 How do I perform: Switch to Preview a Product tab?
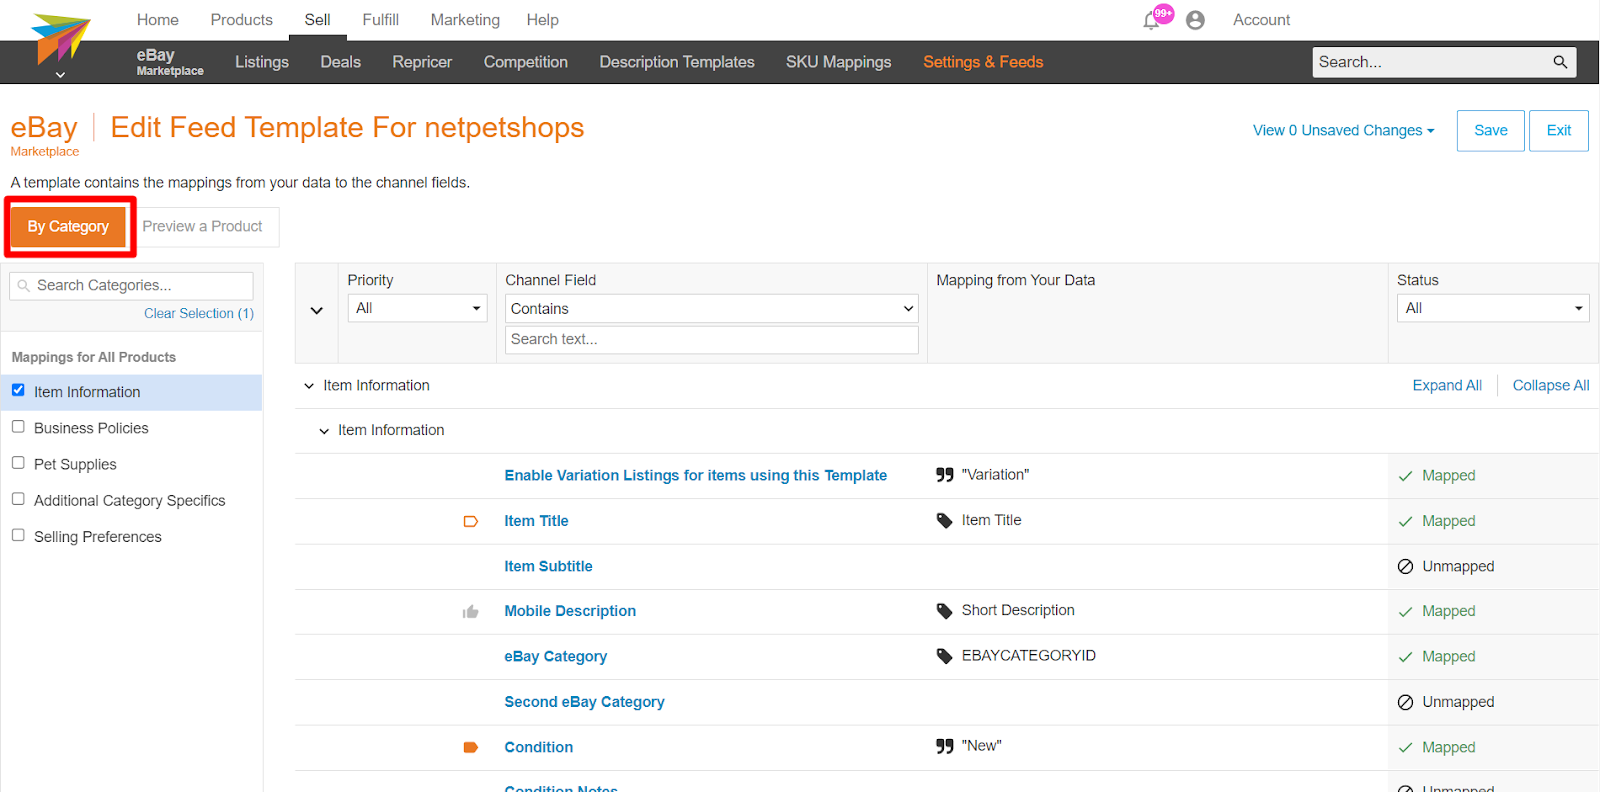point(203,227)
